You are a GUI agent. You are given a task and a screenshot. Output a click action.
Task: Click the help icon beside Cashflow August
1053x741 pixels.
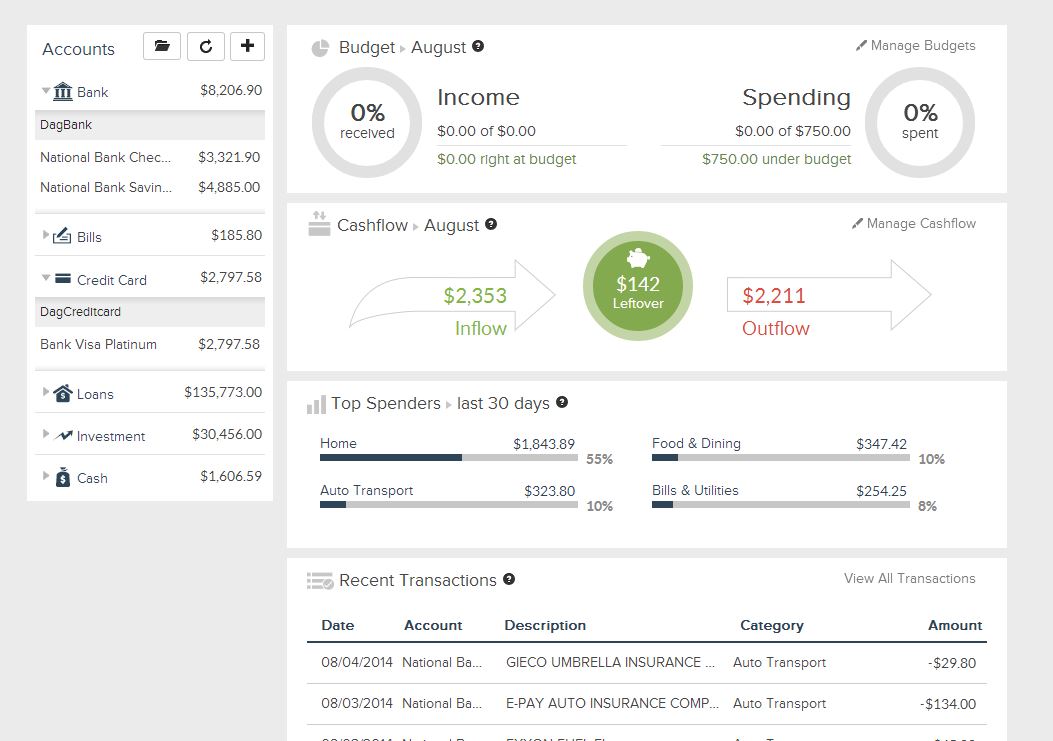coord(491,224)
